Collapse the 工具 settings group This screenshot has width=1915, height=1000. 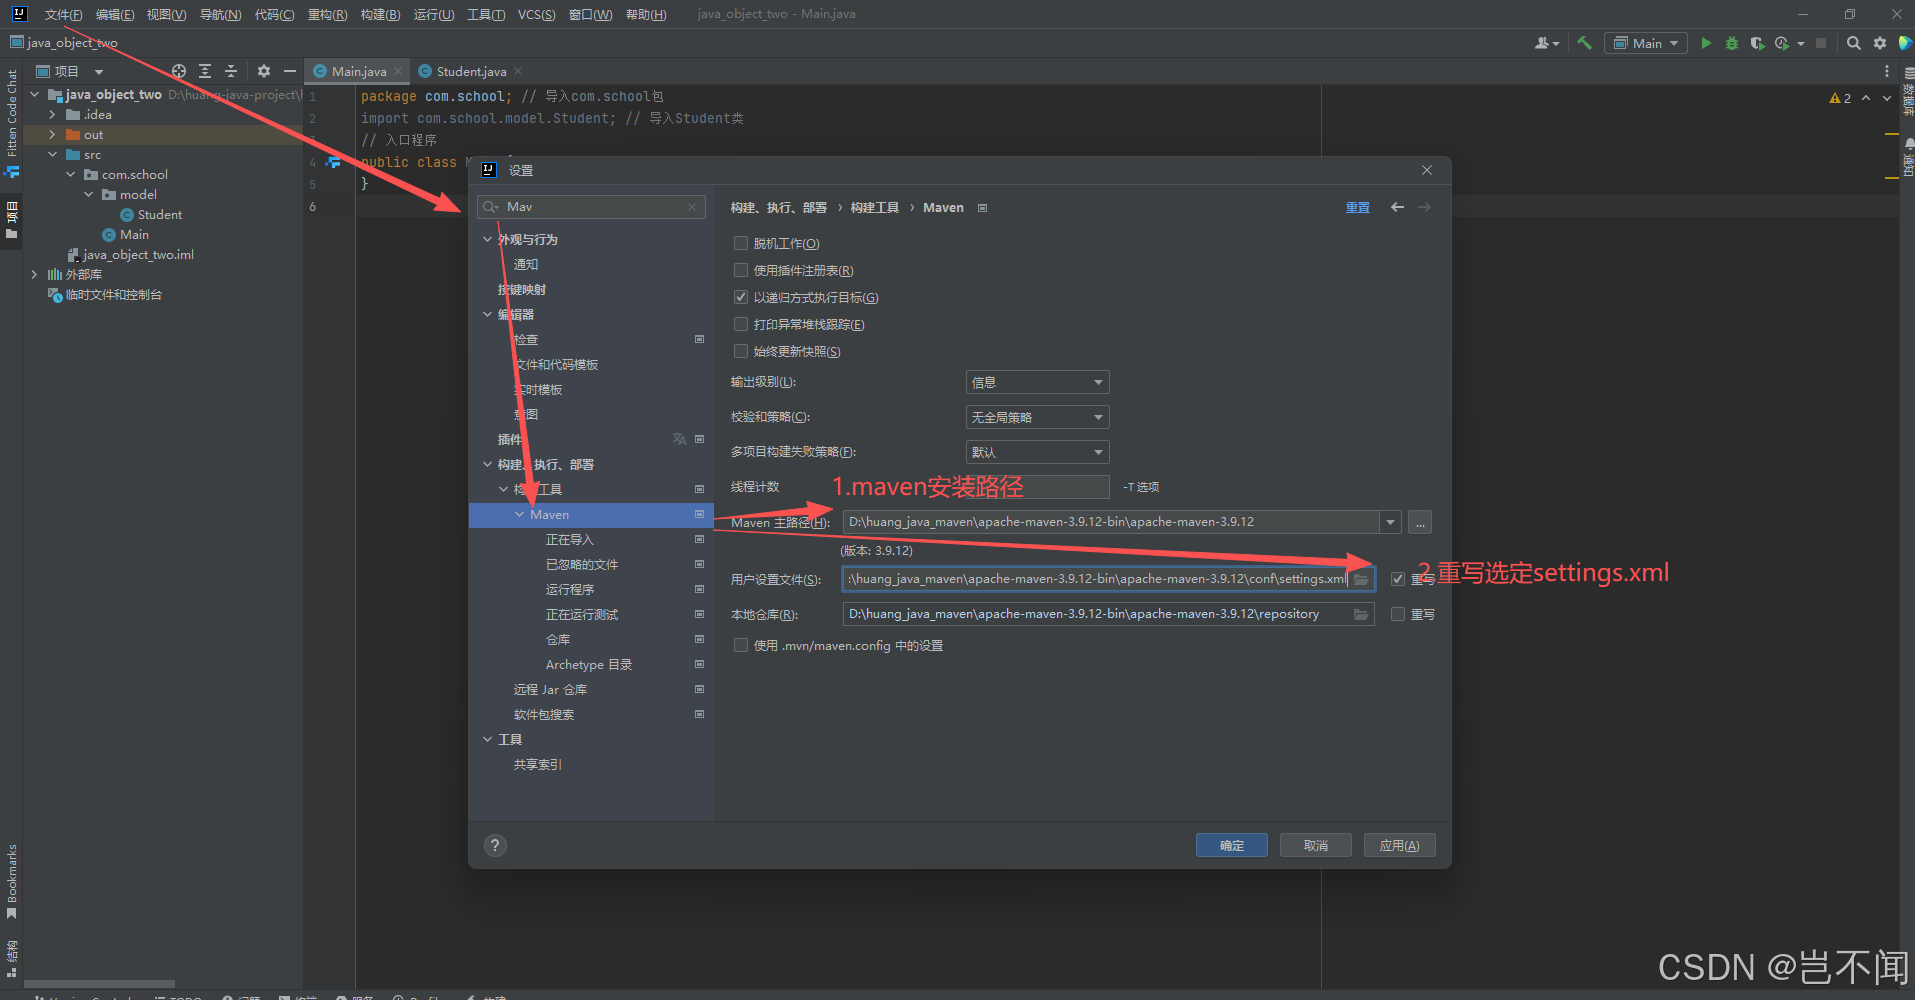click(x=487, y=739)
